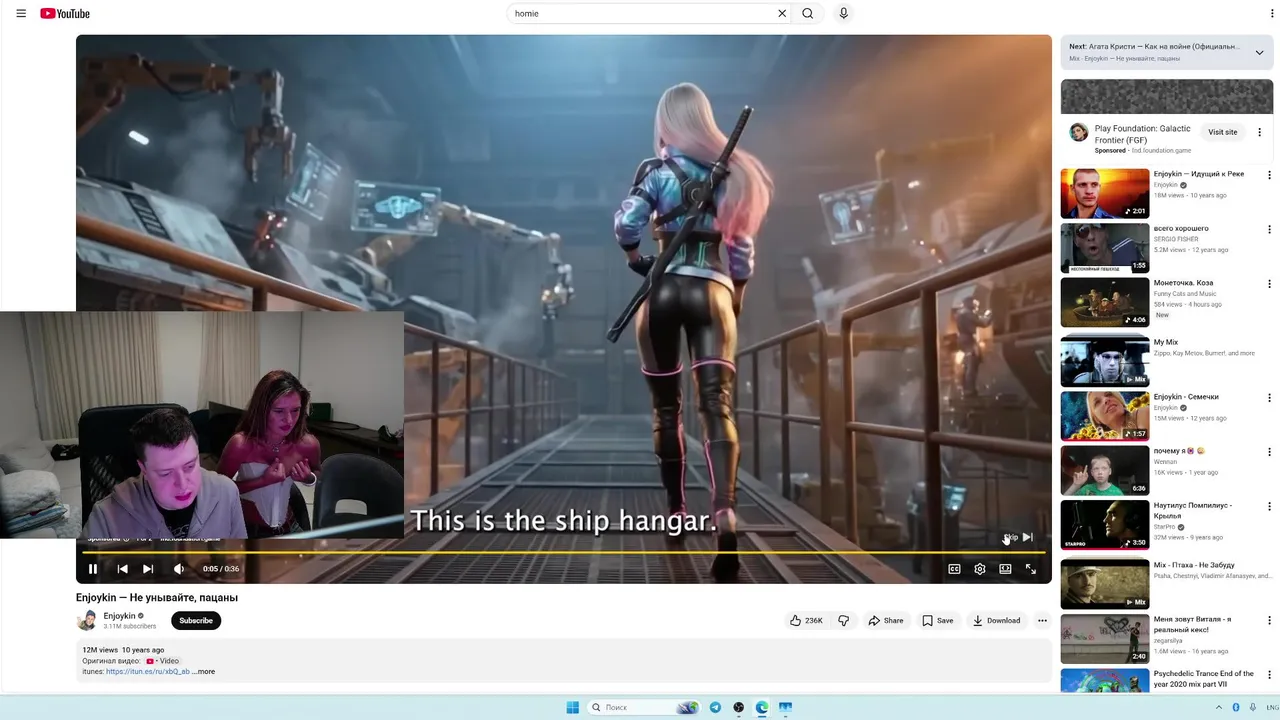Image resolution: width=1280 pixels, height=720 pixels.
Task: Expand the Next playlist mix panel
Action: pos(1259,52)
